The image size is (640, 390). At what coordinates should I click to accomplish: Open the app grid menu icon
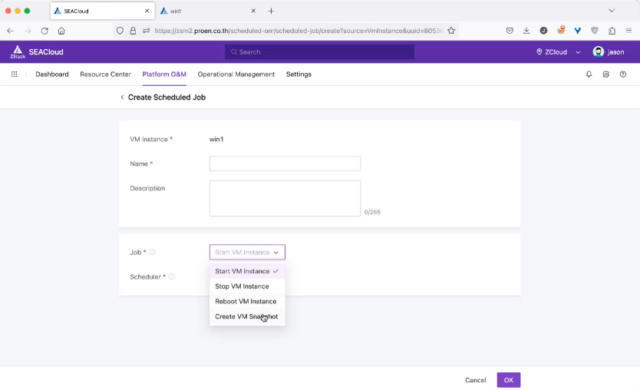(x=14, y=74)
